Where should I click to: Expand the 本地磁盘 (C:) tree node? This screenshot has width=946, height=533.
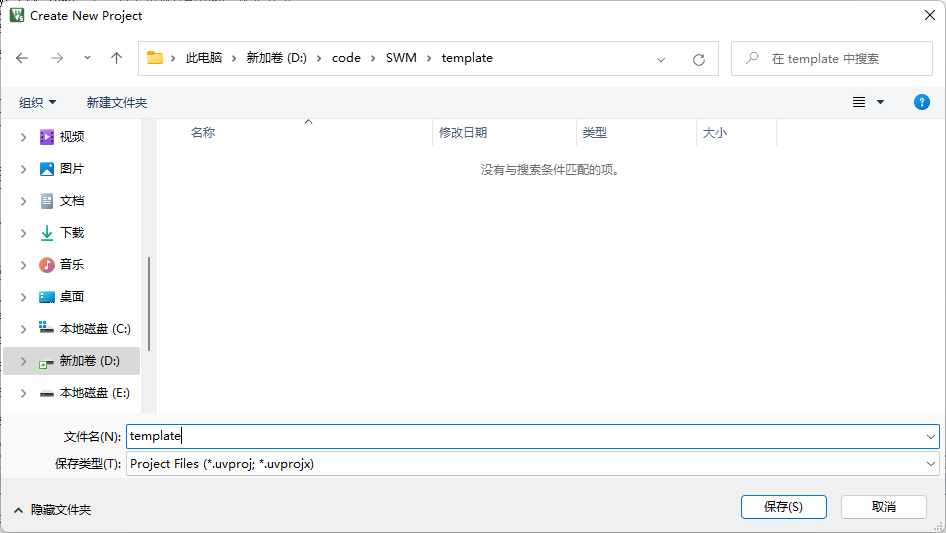pos(23,329)
